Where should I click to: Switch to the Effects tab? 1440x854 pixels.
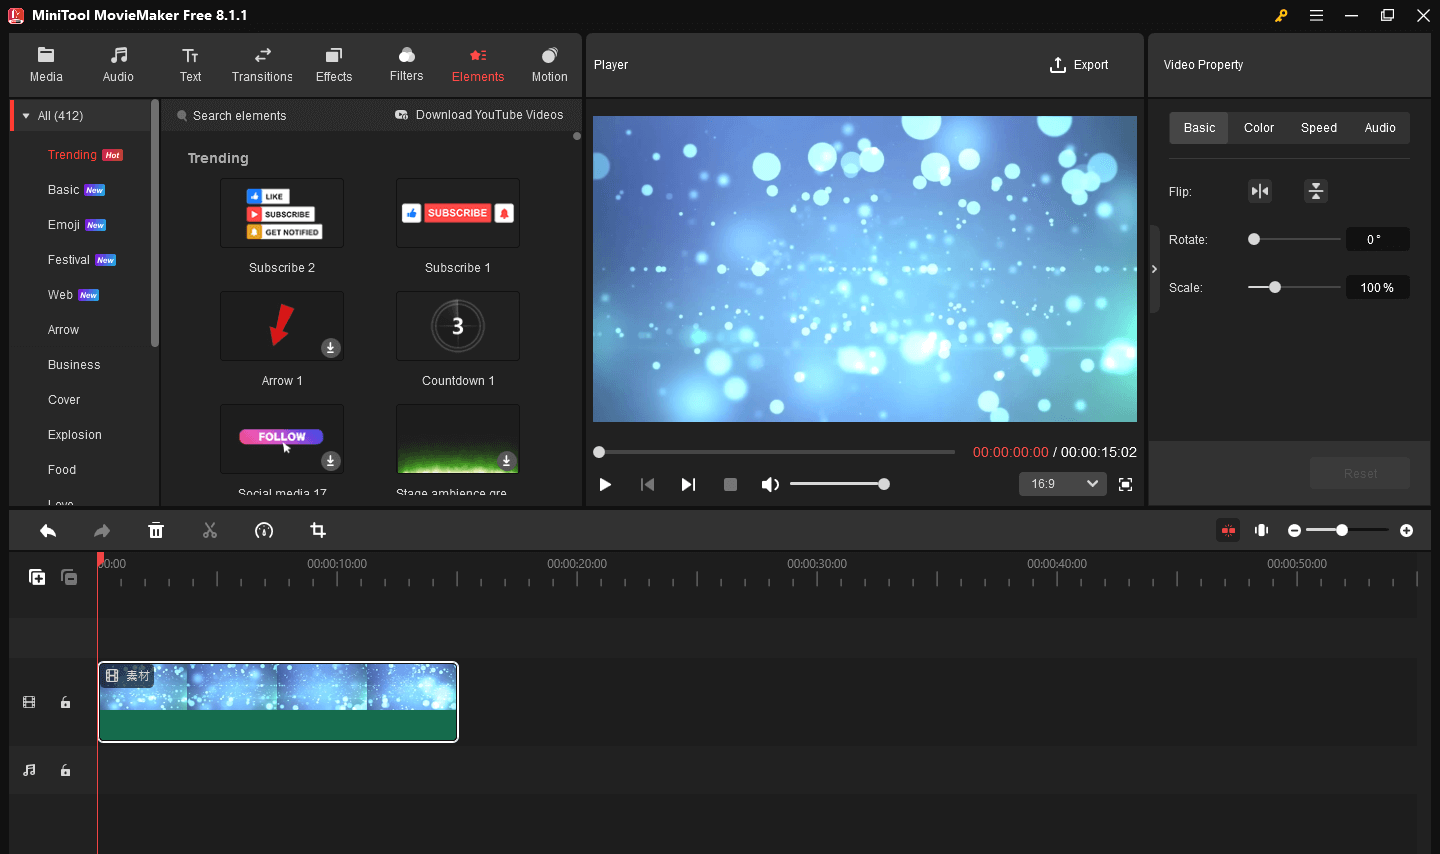334,65
